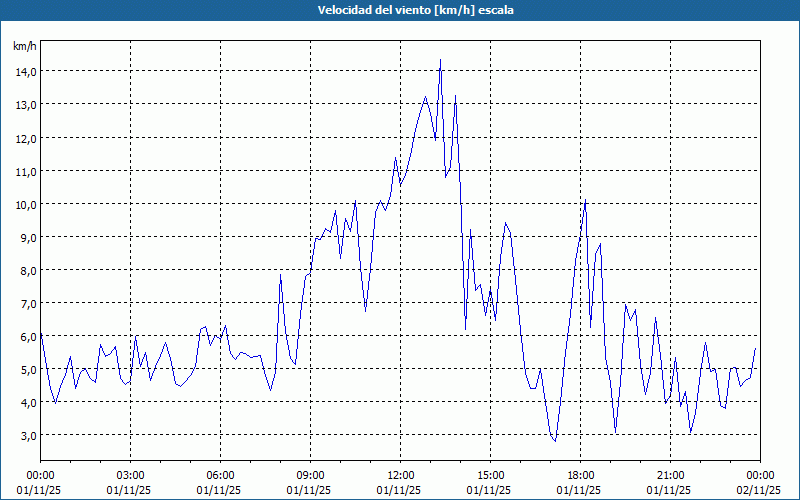Image resolution: width=800 pixels, height=500 pixels.
Task: Select the 06:00 time marker
Action: point(220,474)
